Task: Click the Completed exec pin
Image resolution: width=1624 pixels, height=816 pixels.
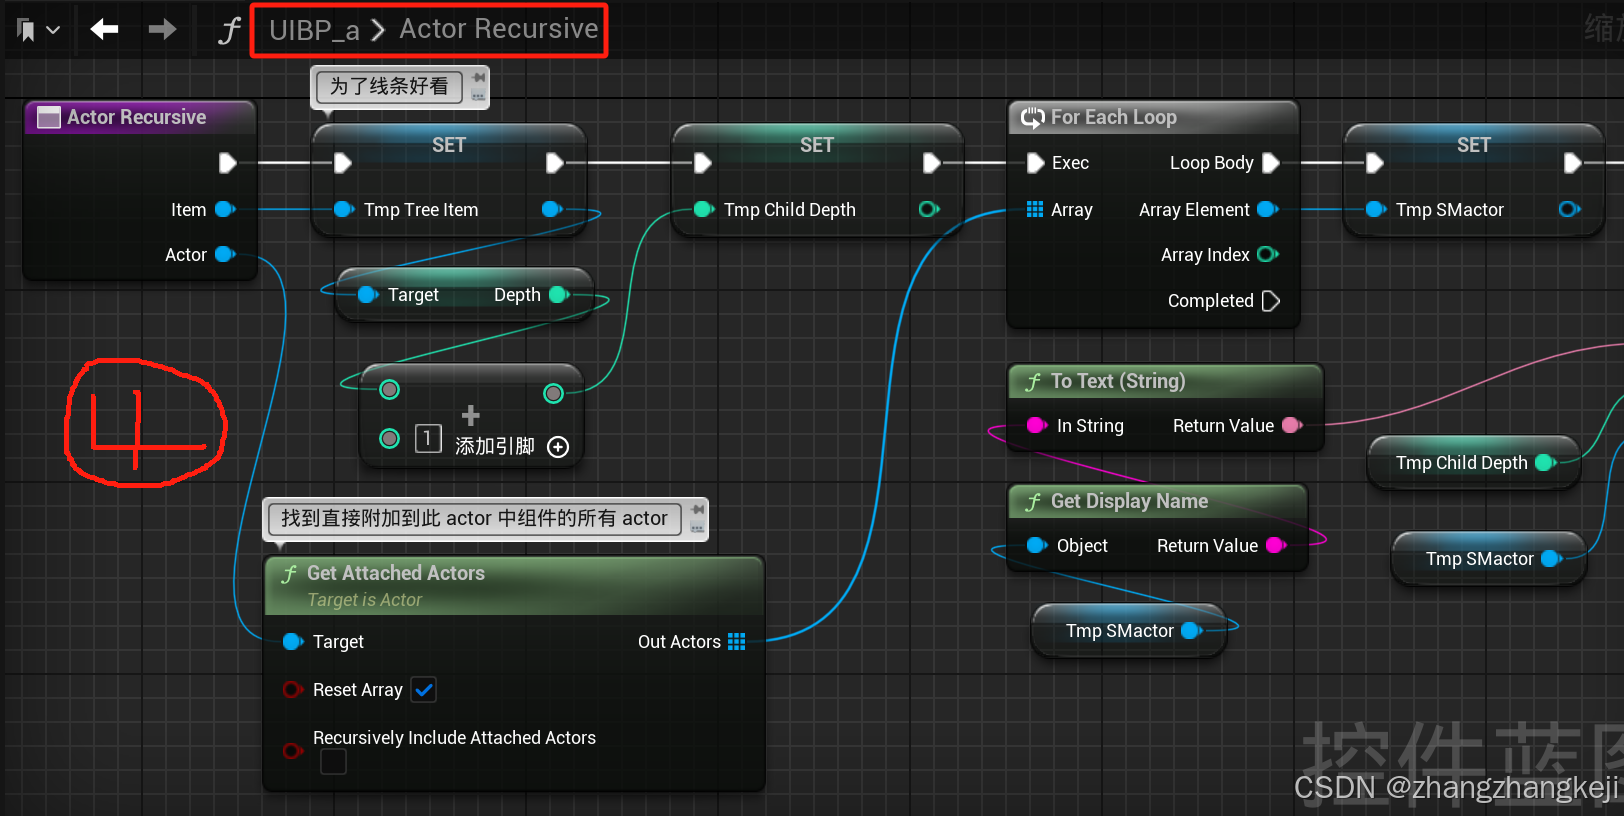Action: pyautogui.click(x=1270, y=300)
